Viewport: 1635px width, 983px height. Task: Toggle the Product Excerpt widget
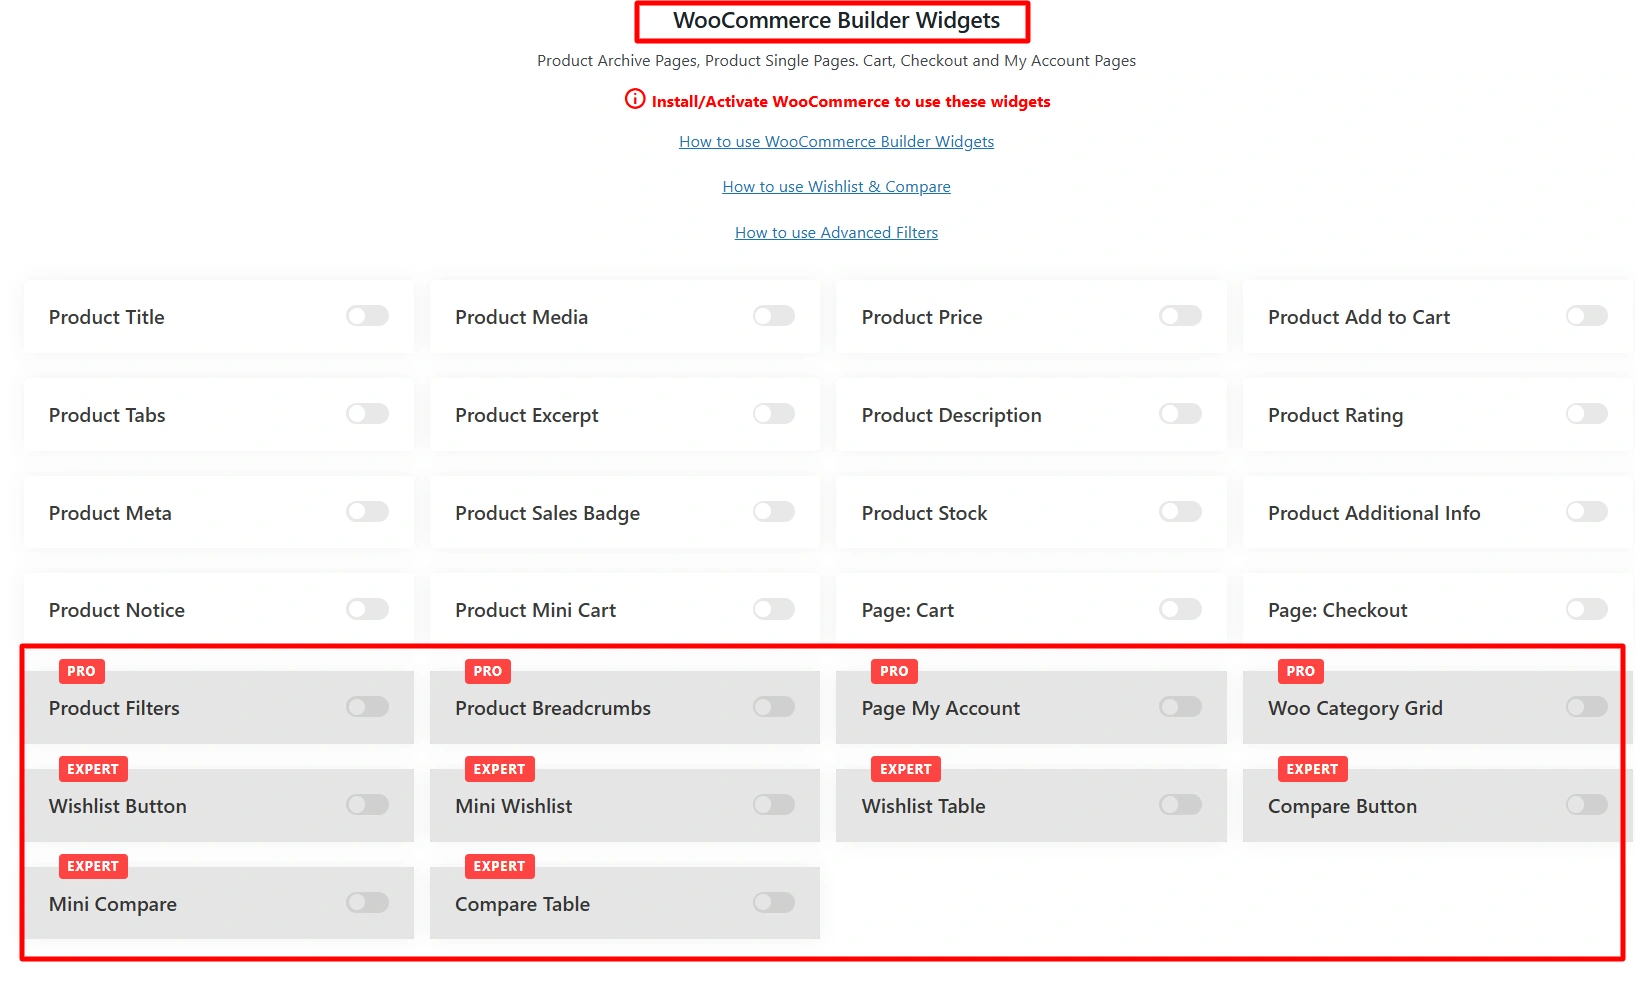click(x=774, y=414)
